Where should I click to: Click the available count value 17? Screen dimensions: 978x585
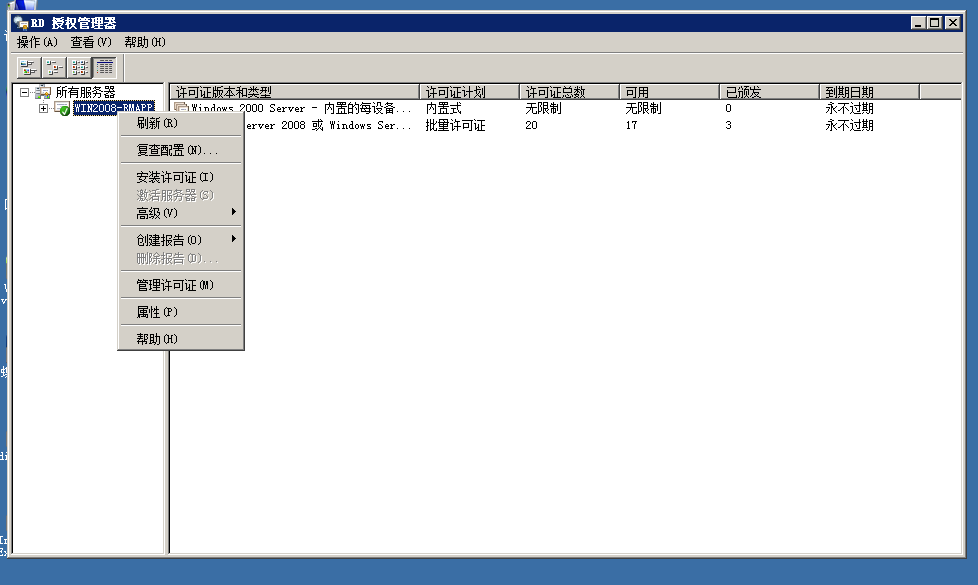pyautogui.click(x=631, y=125)
